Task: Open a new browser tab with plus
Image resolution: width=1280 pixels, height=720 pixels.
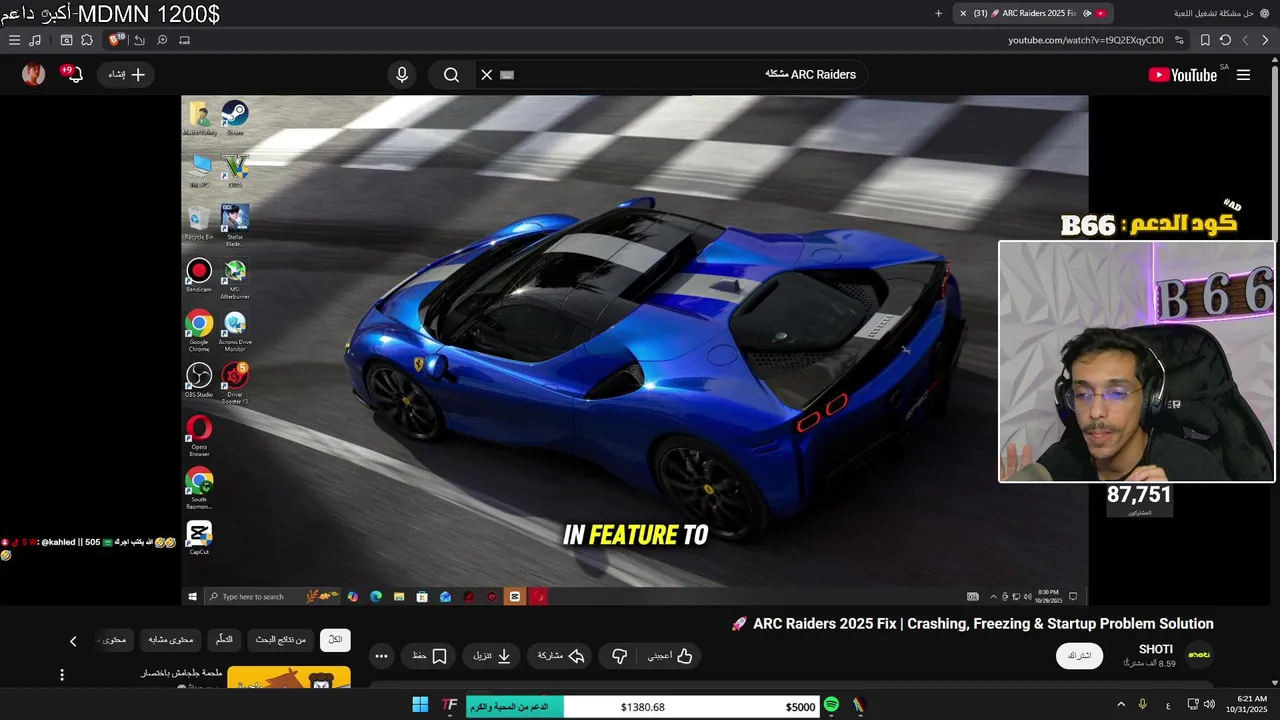Action: 938,13
